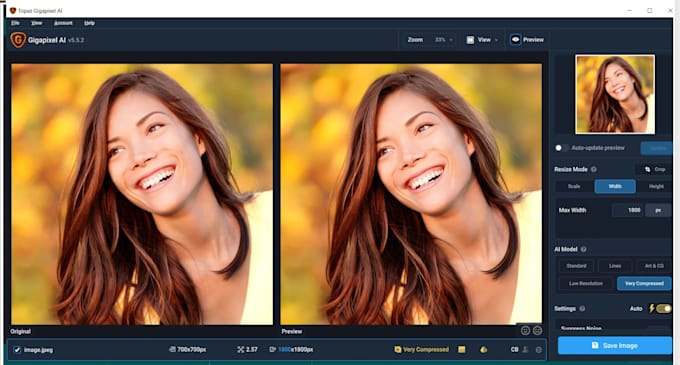Screen dimensions: 680x365
Task: Click the navigator thumbnail image
Action: (615, 94)
